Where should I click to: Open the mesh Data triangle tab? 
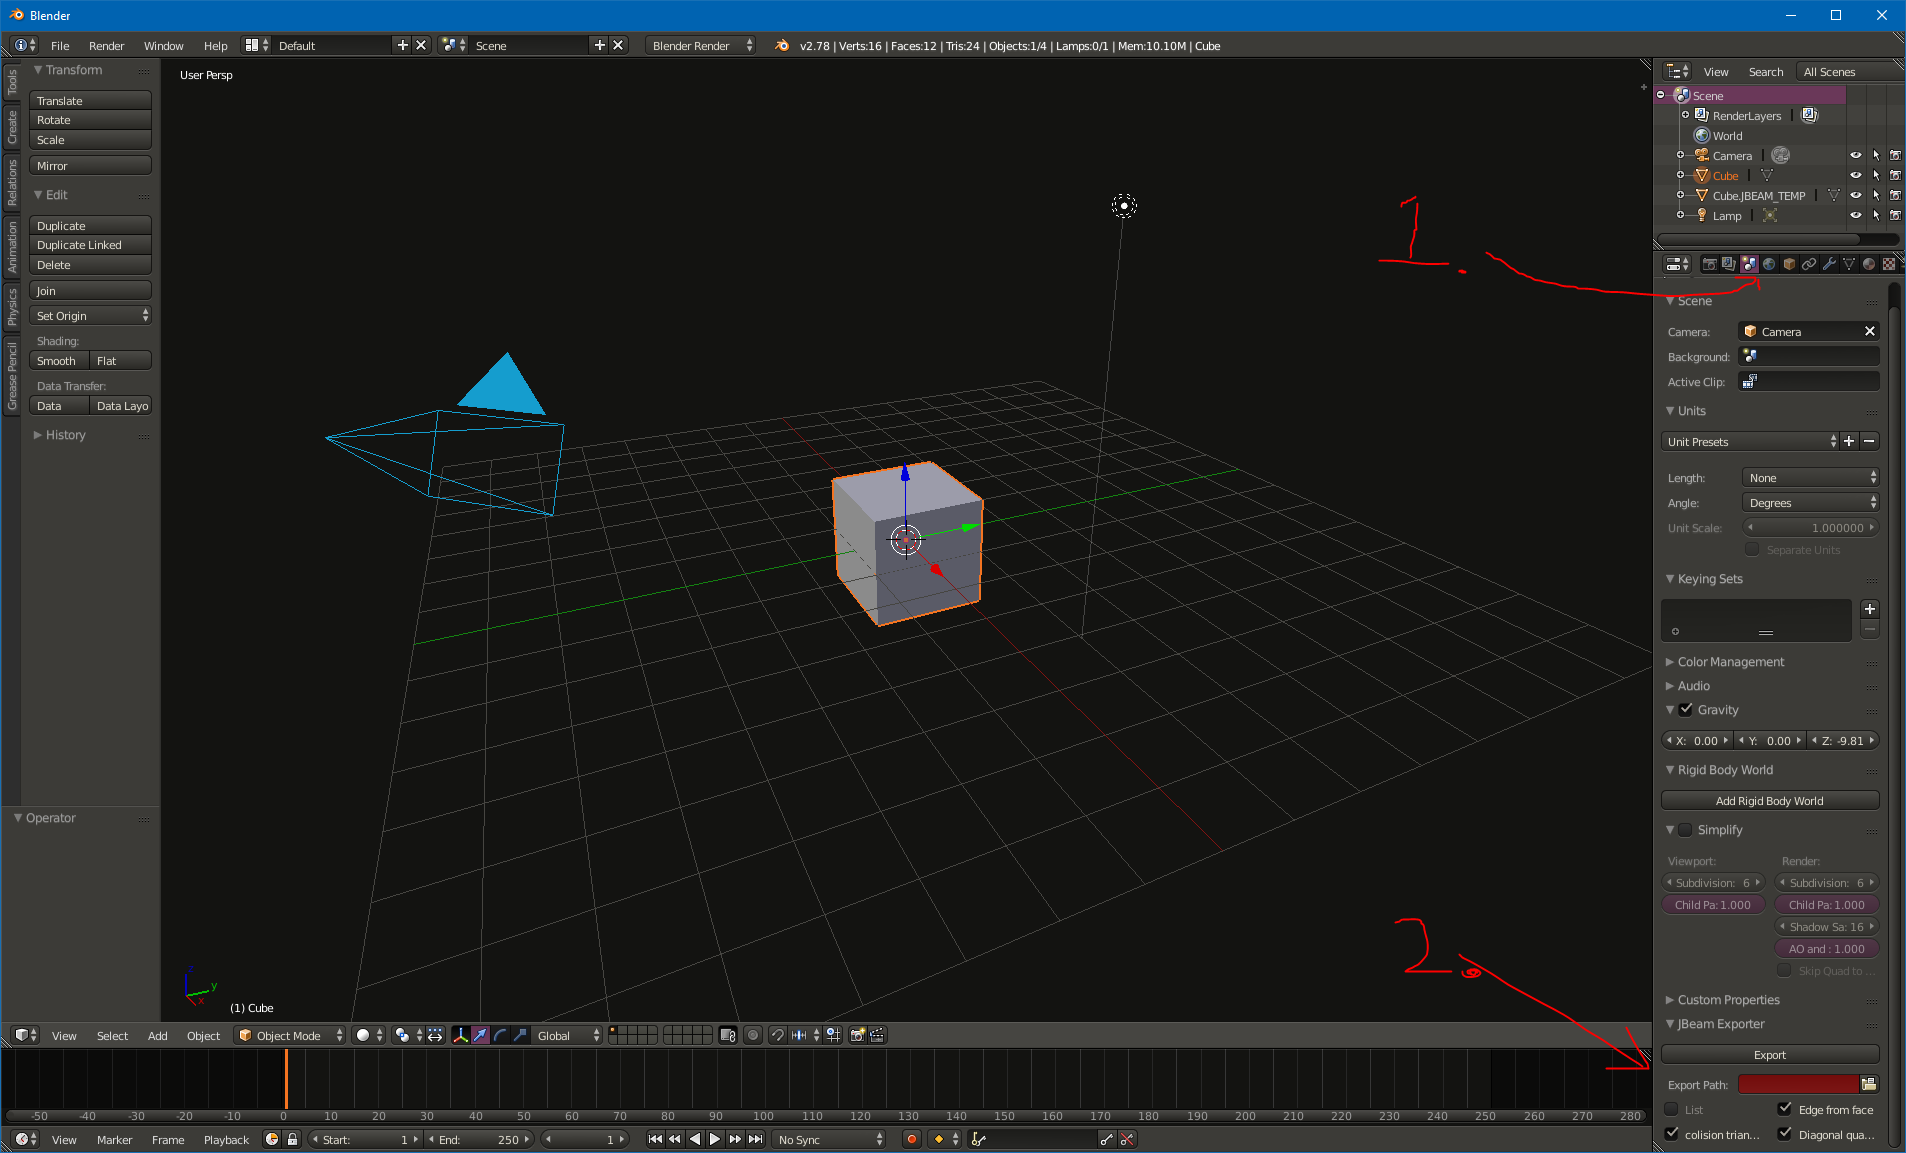[1849, 264]
